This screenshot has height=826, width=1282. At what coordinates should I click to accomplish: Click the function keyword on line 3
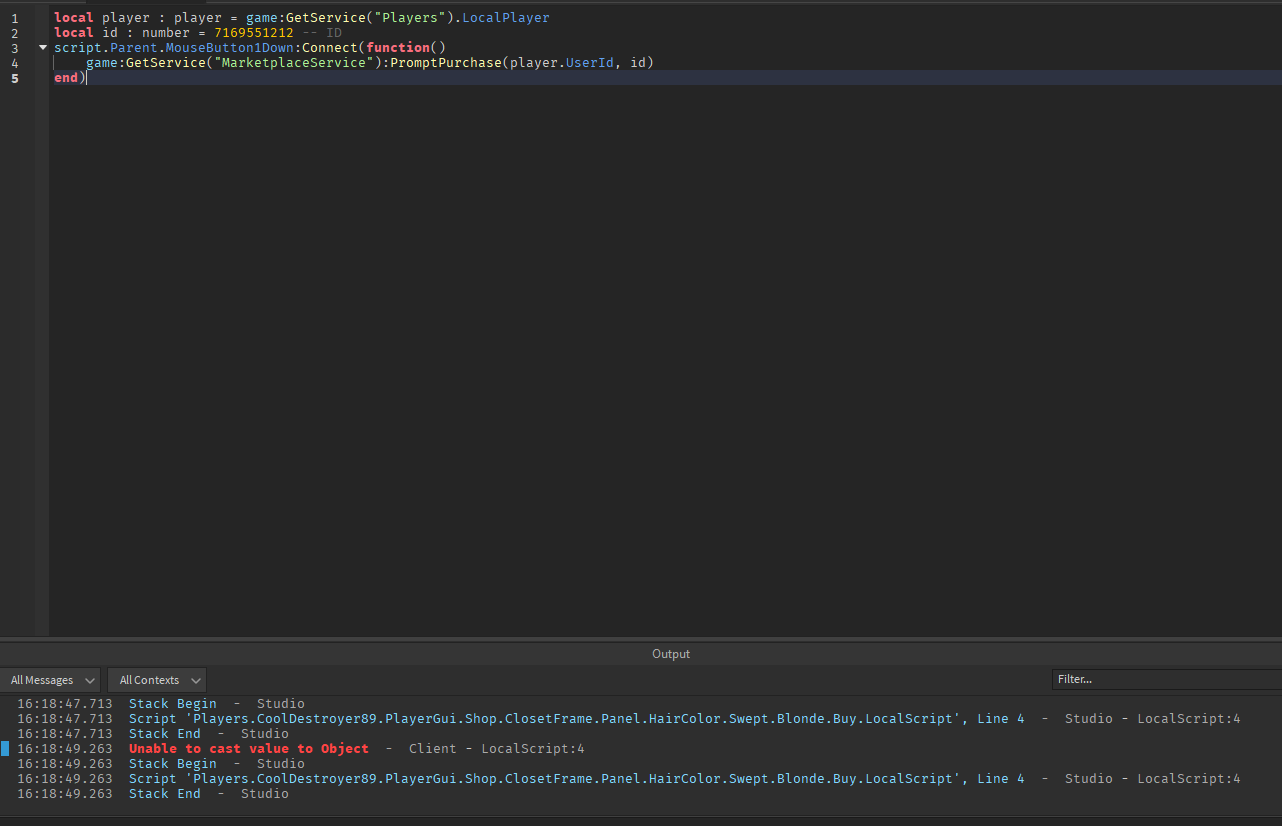click(398, 47)
